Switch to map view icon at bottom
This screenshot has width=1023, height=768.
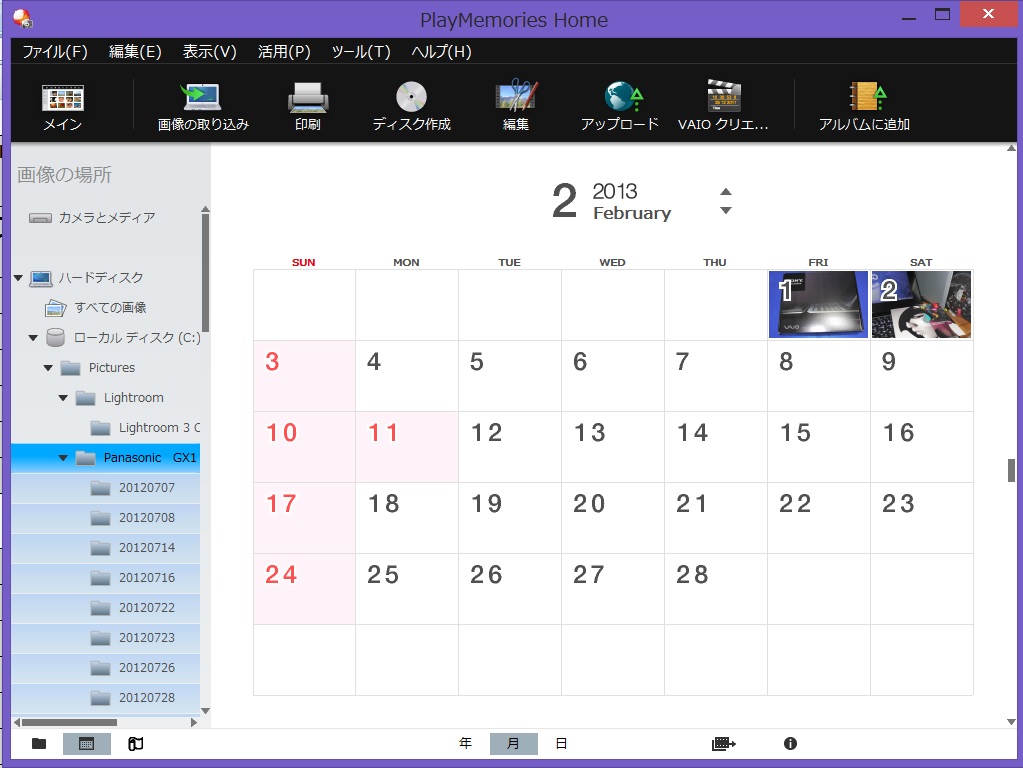pyautogui.click(x=136, y=743)
